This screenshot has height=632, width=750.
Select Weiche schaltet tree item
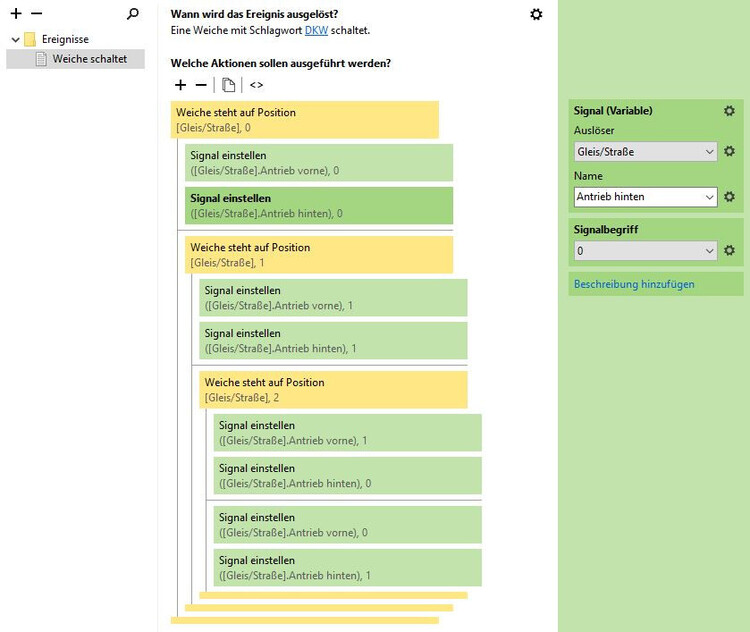(89, 59)
